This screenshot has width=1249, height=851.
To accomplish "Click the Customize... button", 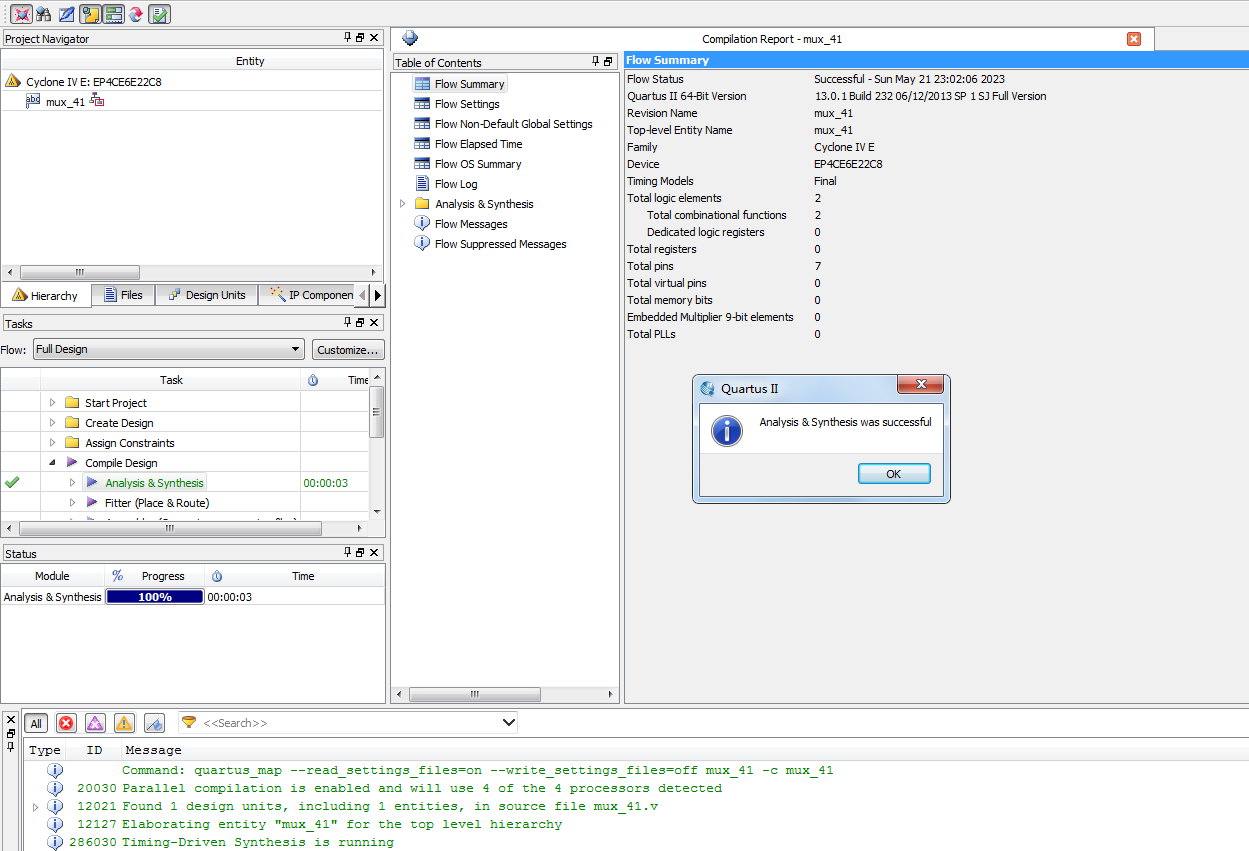I will coord(348,349).
